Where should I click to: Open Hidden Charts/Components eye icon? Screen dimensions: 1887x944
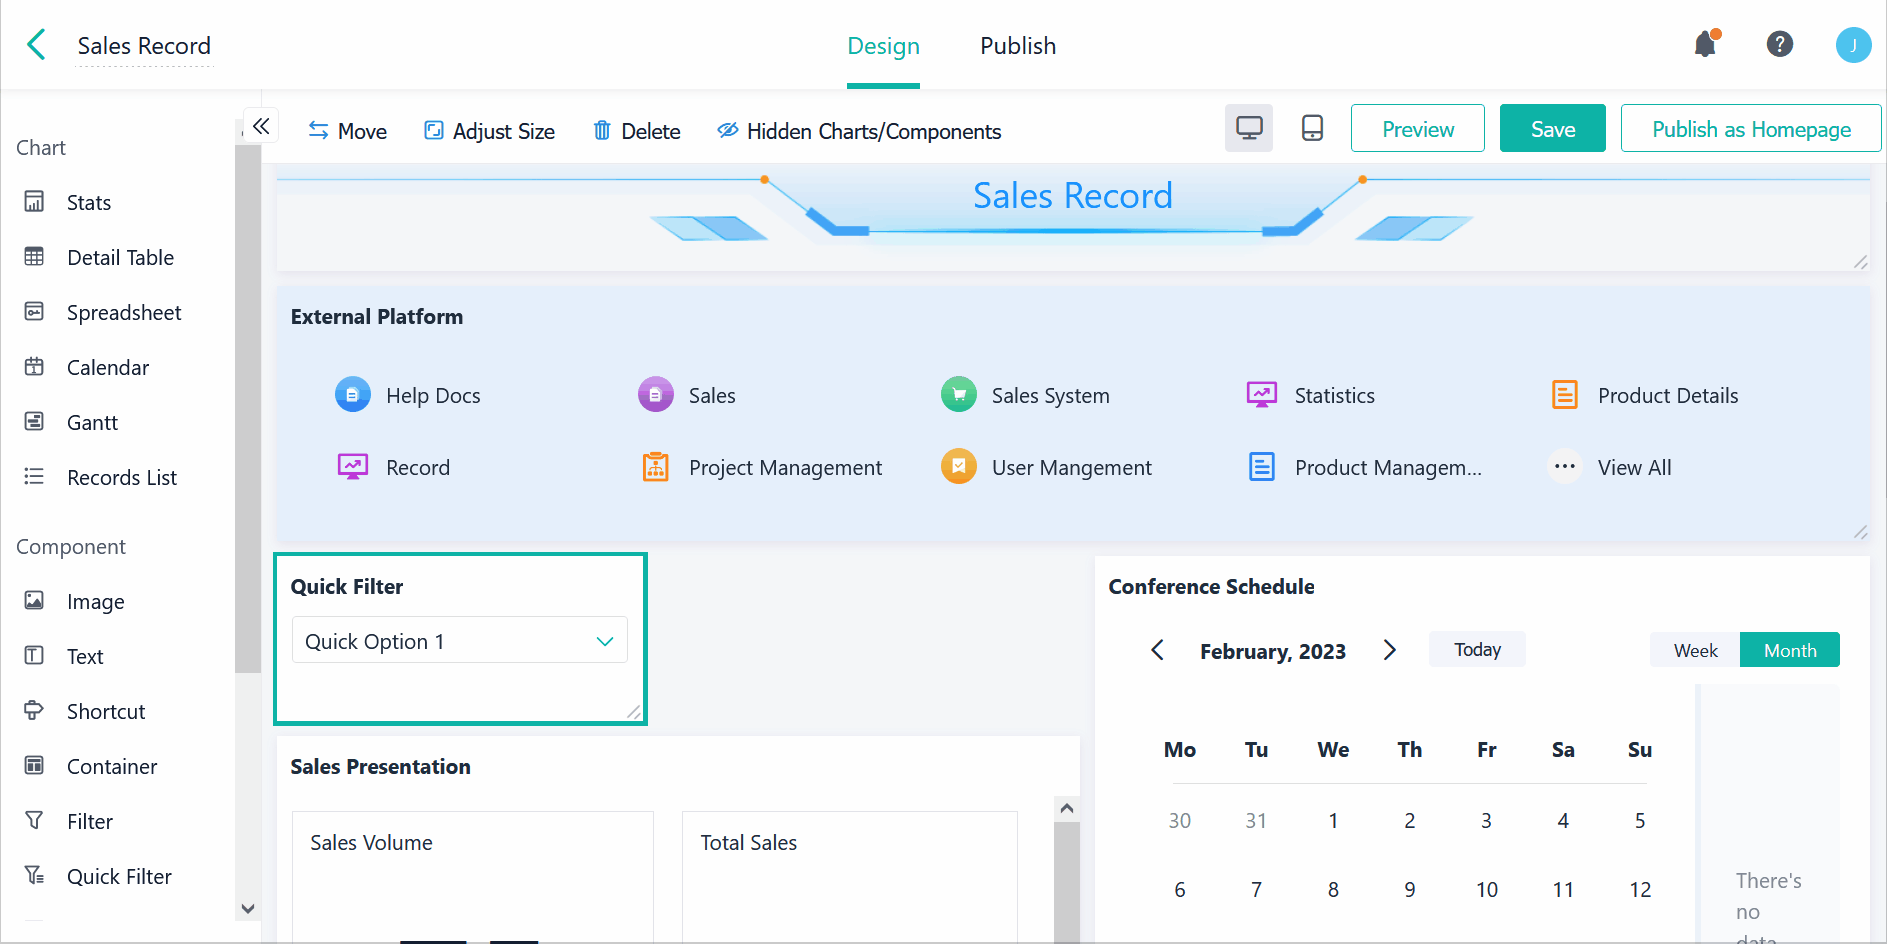point(727,131)
